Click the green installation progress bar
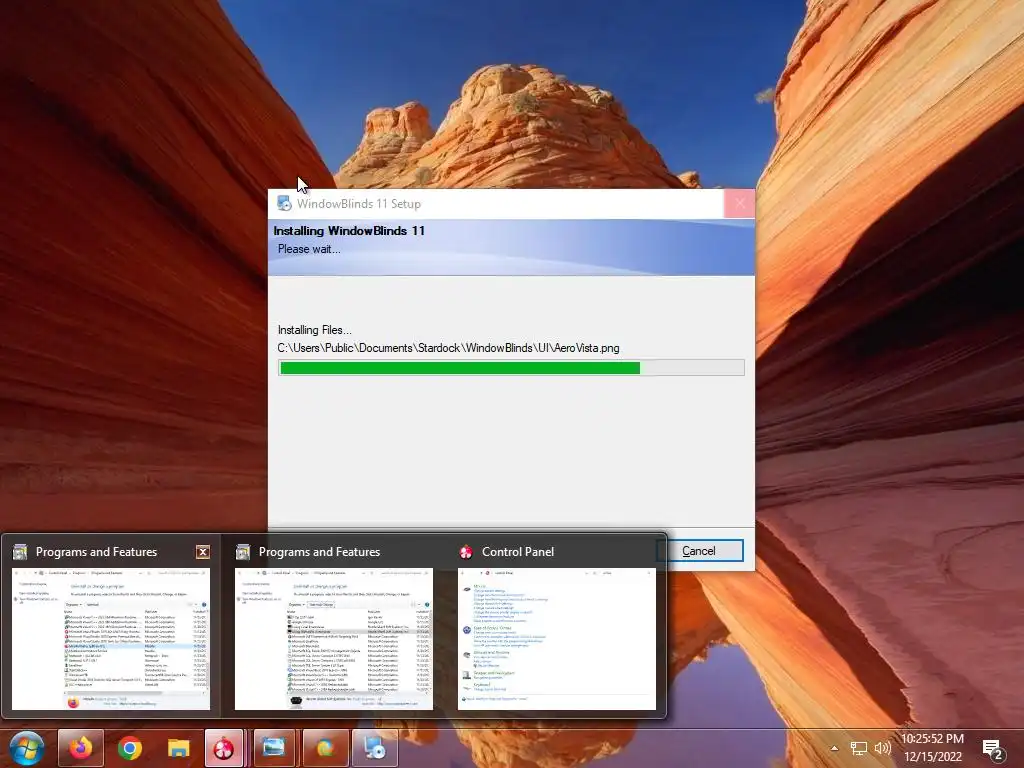The image size is (1024, 768). pos(511,368)
